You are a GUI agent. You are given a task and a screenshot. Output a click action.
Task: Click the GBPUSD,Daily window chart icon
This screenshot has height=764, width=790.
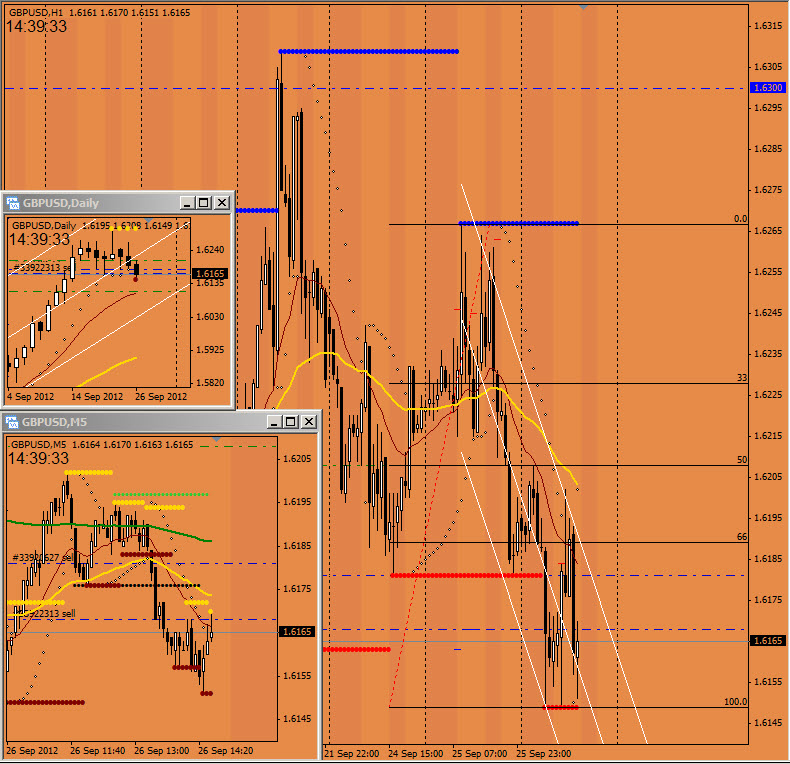pos(12,203)
